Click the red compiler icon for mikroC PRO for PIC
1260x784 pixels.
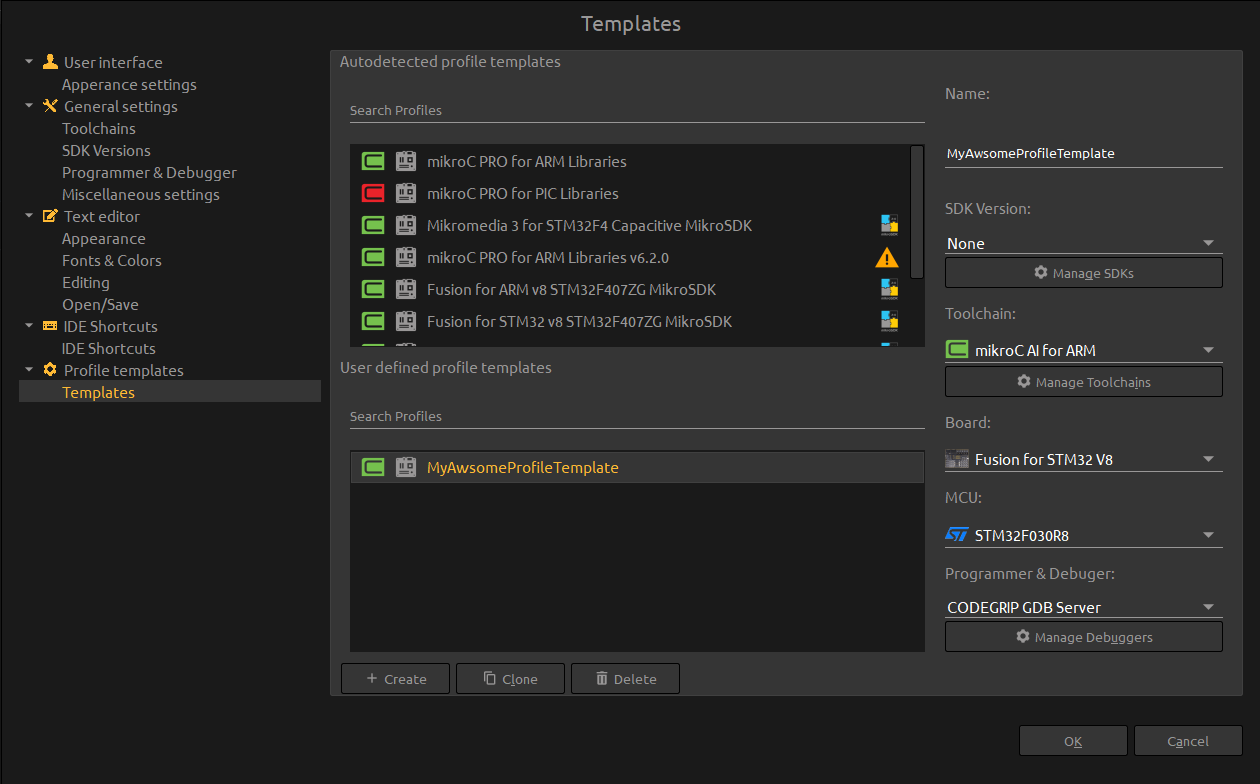point(373,193)
